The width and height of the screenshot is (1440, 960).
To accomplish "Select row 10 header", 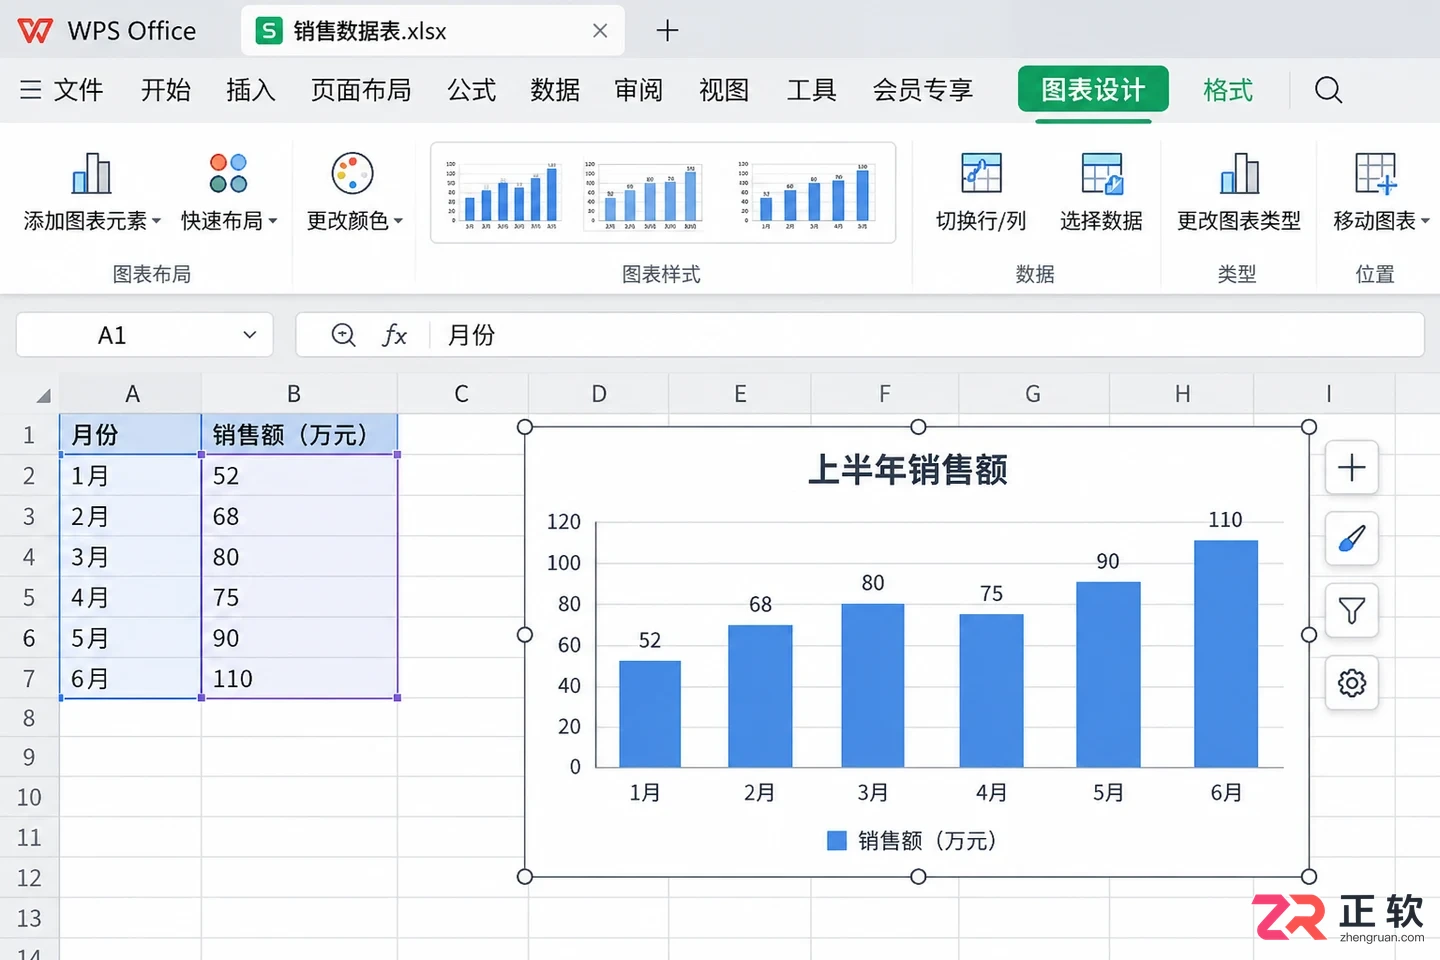I will pos(29,797).
